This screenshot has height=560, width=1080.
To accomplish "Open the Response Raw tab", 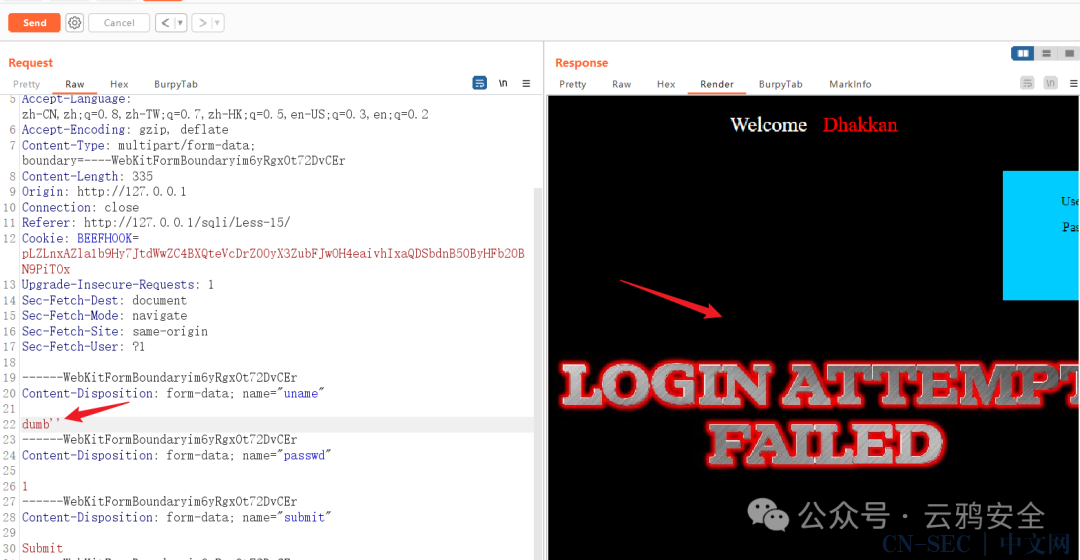I will coord(621,84).
